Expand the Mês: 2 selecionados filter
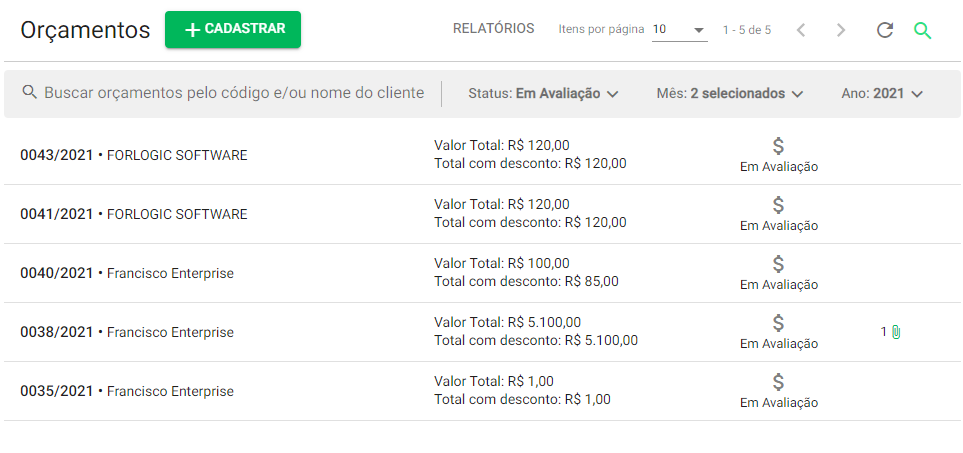963x453 pixels. (x=730, y=93)
